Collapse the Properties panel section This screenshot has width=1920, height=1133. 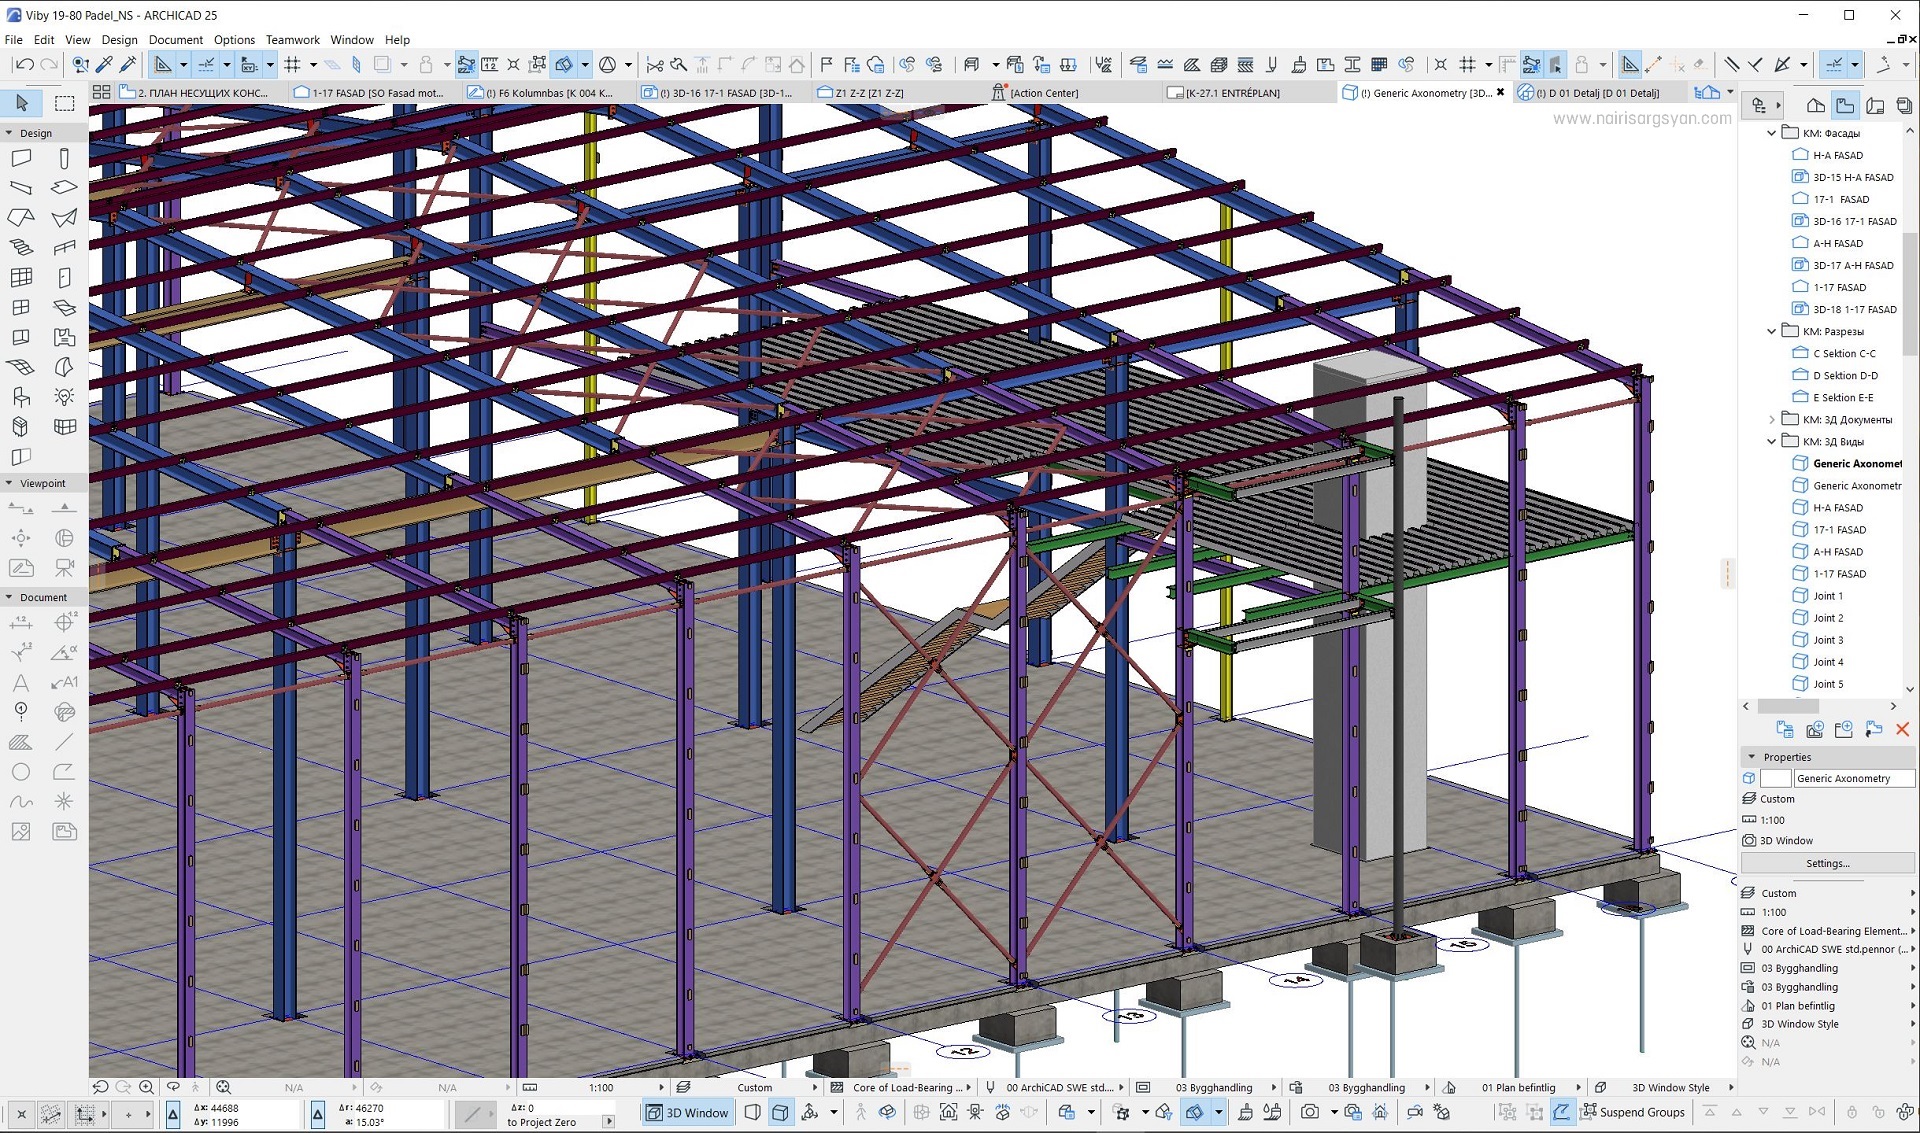click(x=1751, y=757)
